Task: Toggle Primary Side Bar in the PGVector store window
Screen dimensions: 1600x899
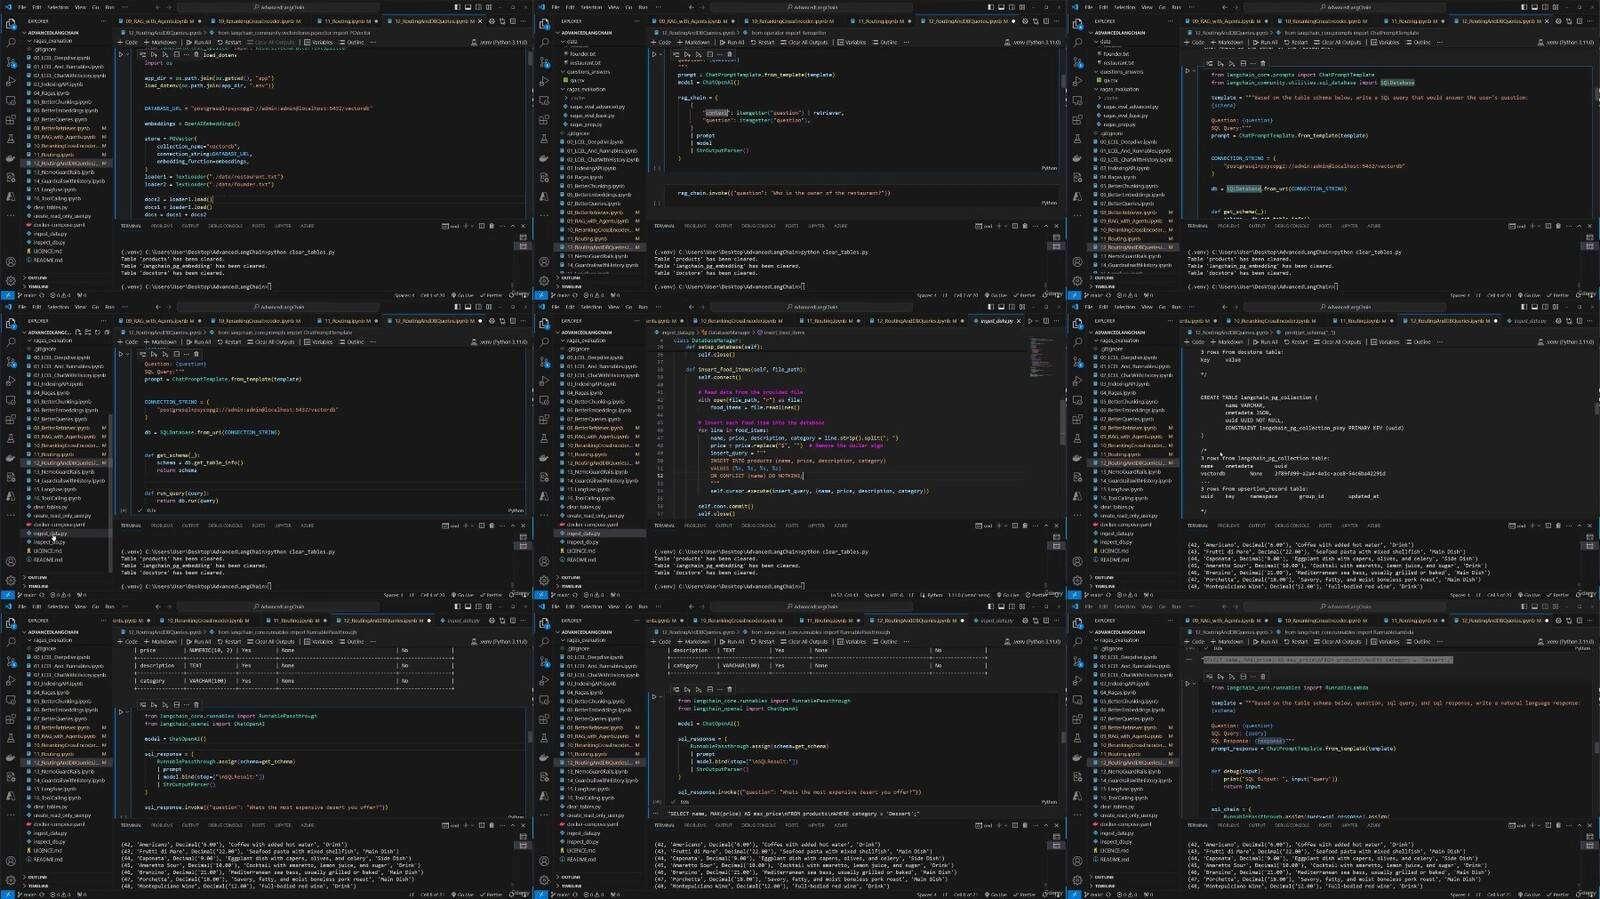Action: [457, 7]
